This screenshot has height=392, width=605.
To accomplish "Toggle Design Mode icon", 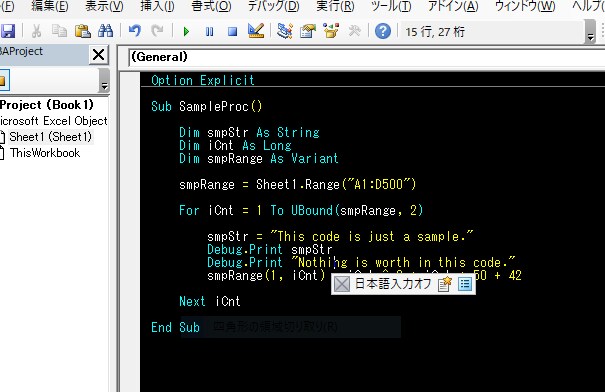I will (x=256, y=31).
